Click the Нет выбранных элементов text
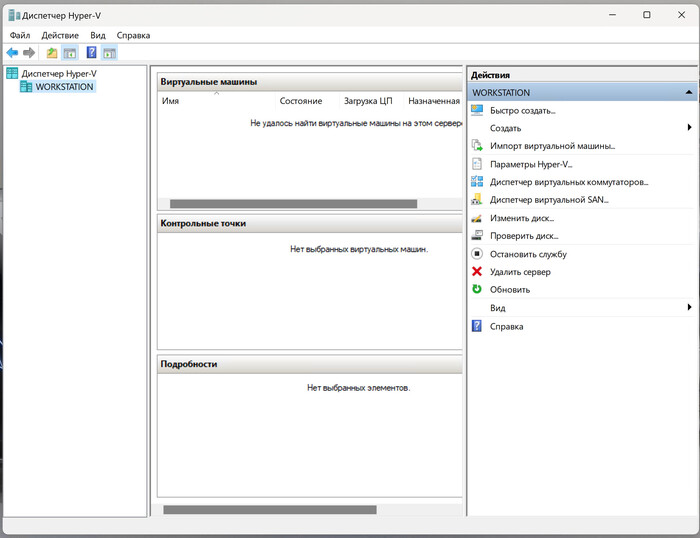Viewport: 700px width, 538px height. pos(358,388)
